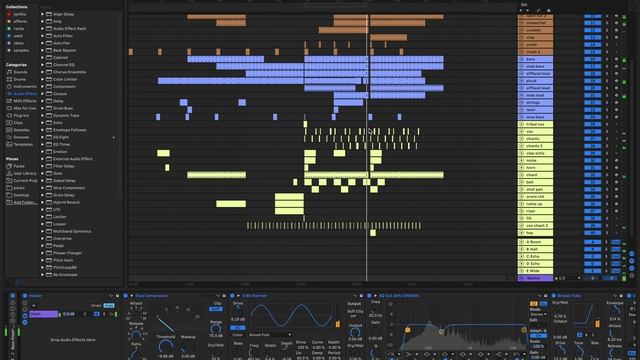This screenshot has width=640, height=360.
Task: Toggle the bass track activator button
Action: 592,59
